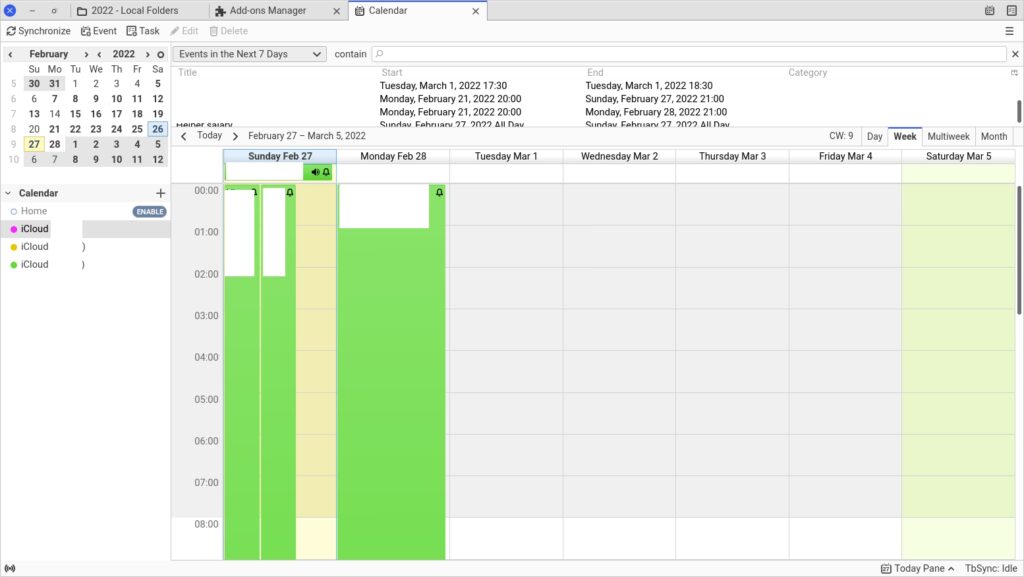
Task: Switch to the Month view tab
Action: click(x=993, y=136)
